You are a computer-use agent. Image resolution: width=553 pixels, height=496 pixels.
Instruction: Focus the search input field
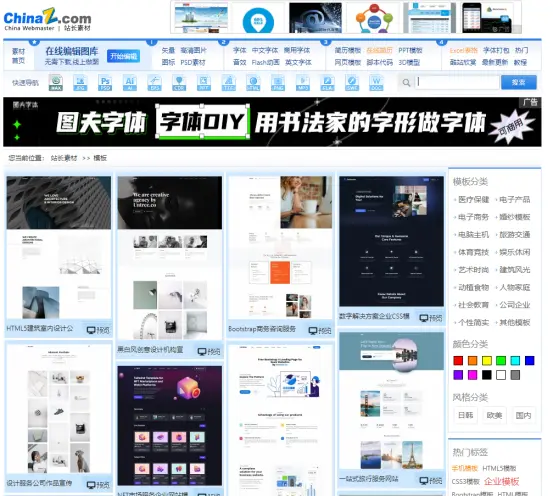tap(457, 82)
